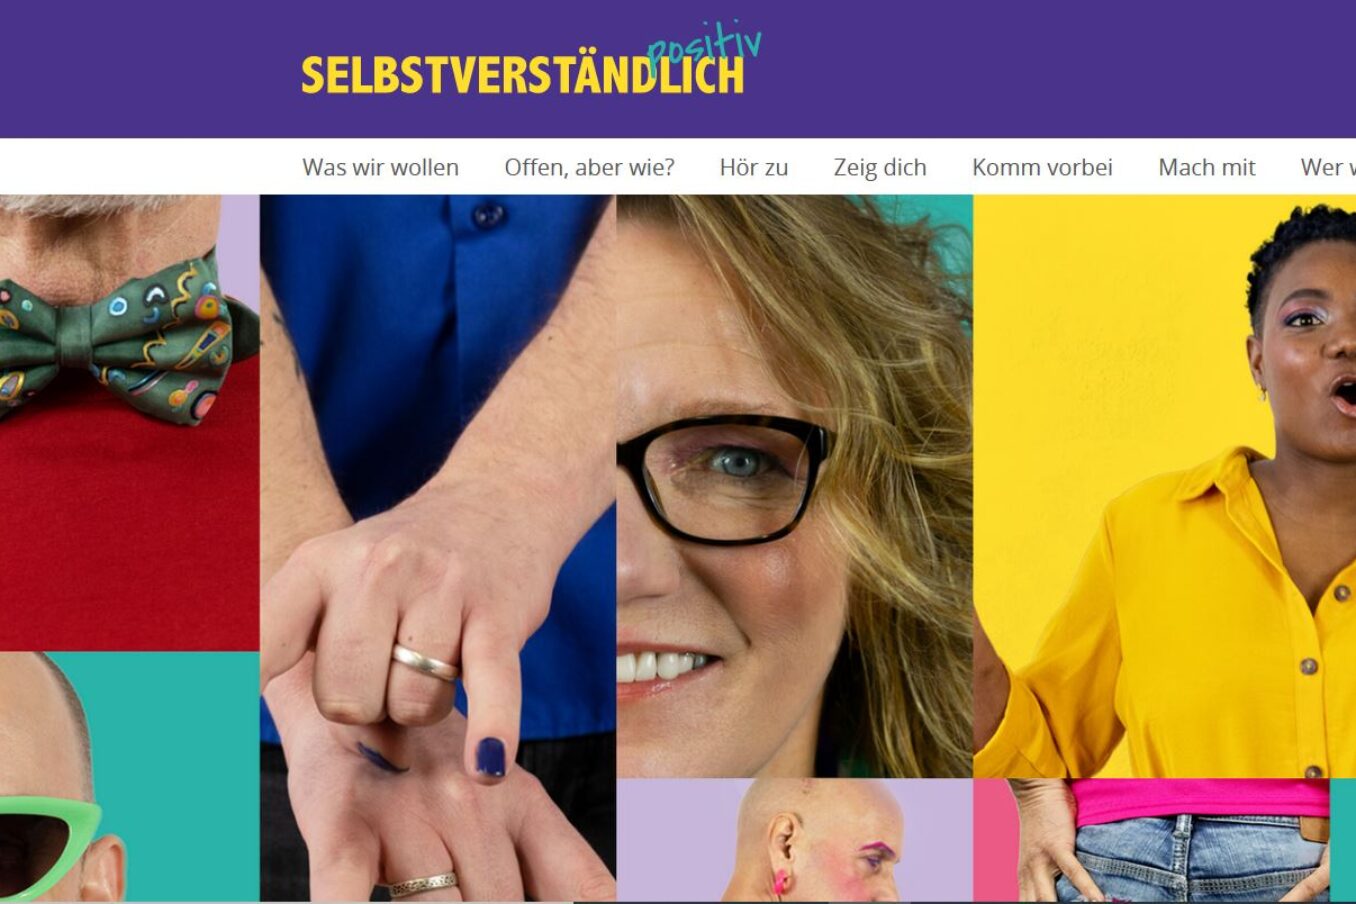This screenshot has width=1356, height=904.
Task: Open the Komm vorbei navigation link
Action: pos(1042,167)
